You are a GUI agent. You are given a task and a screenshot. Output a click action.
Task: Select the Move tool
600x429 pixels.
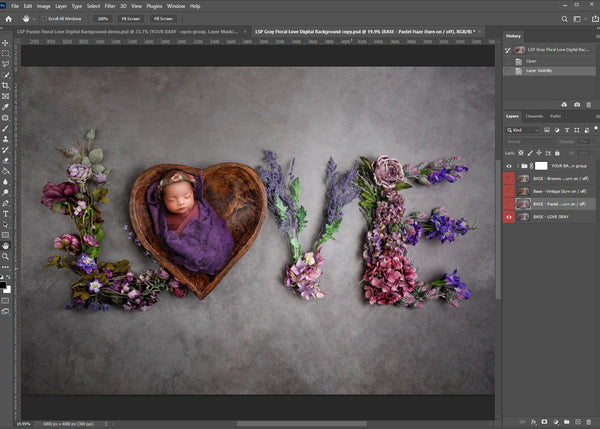click(x=6, y=41)
